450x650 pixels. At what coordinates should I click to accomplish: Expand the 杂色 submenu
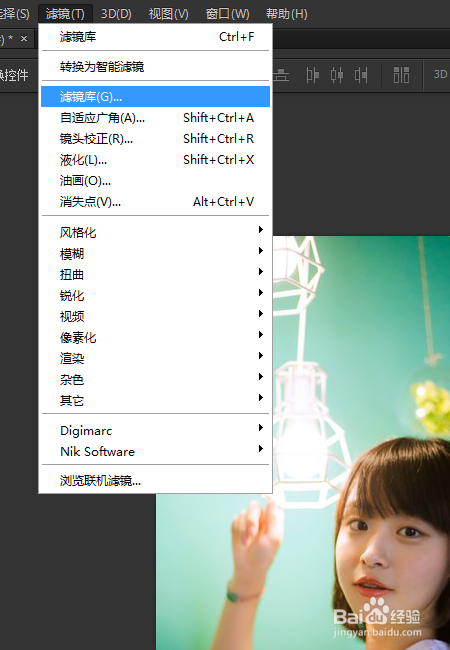155,379
